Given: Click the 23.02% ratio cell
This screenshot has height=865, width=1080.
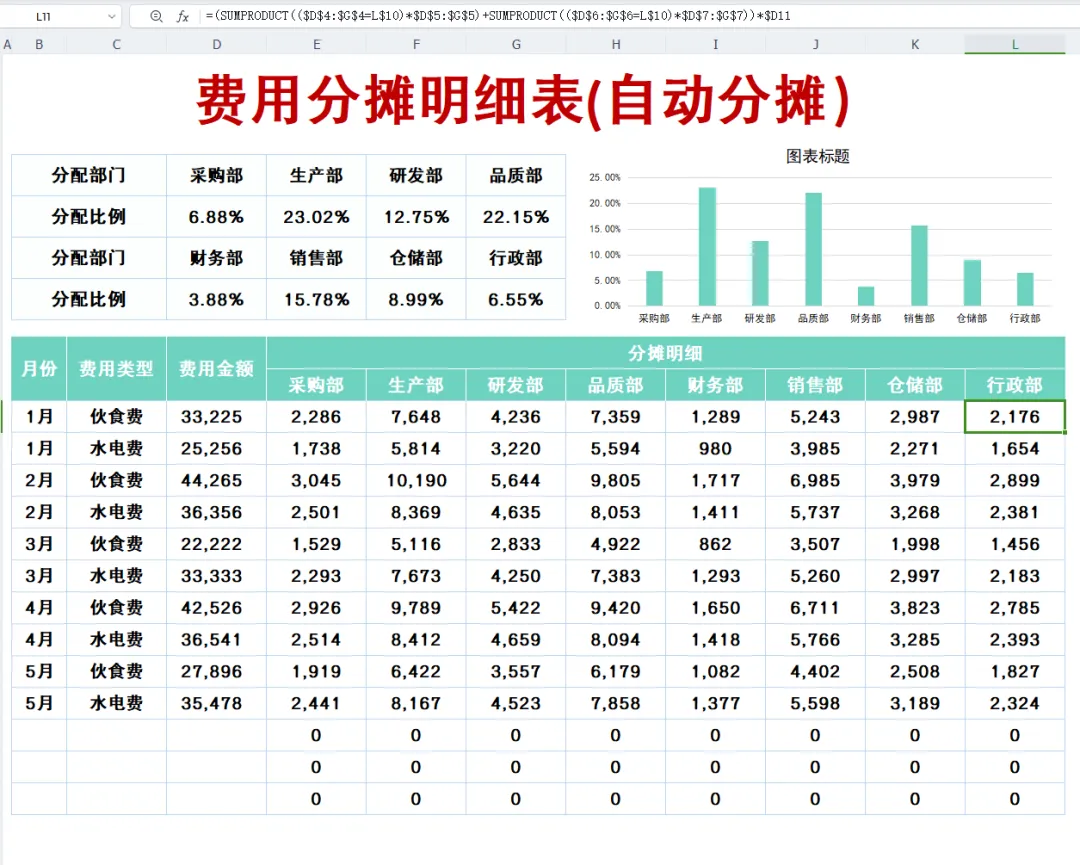Looking at the screenshot, I should pyautogui.click(x=316, y=217).
